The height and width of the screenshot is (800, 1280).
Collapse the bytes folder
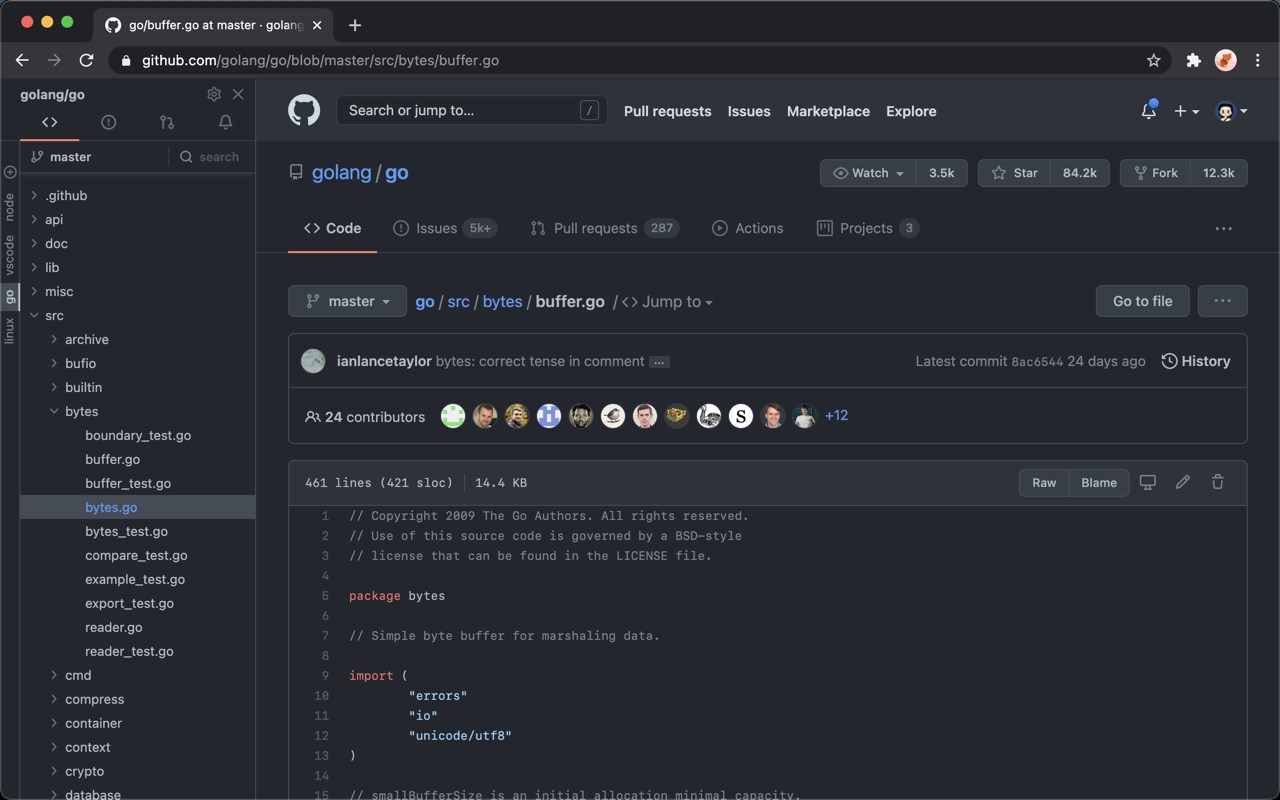tap(81, 411)
